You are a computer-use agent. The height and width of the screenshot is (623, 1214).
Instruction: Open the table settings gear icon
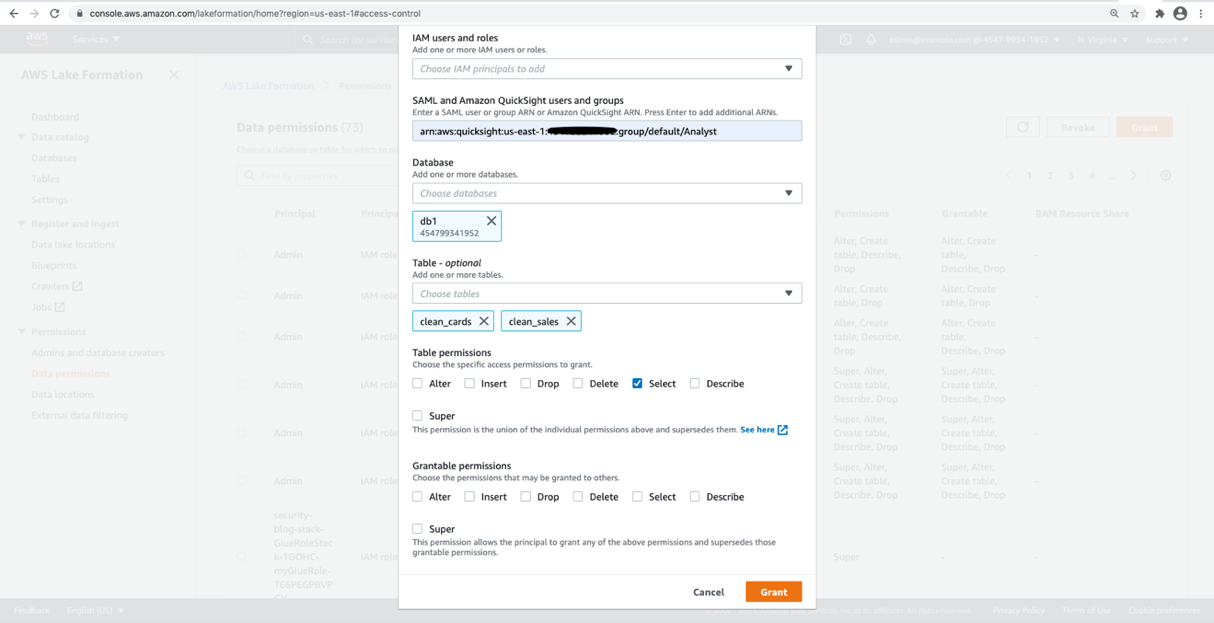coord(1166,176)
